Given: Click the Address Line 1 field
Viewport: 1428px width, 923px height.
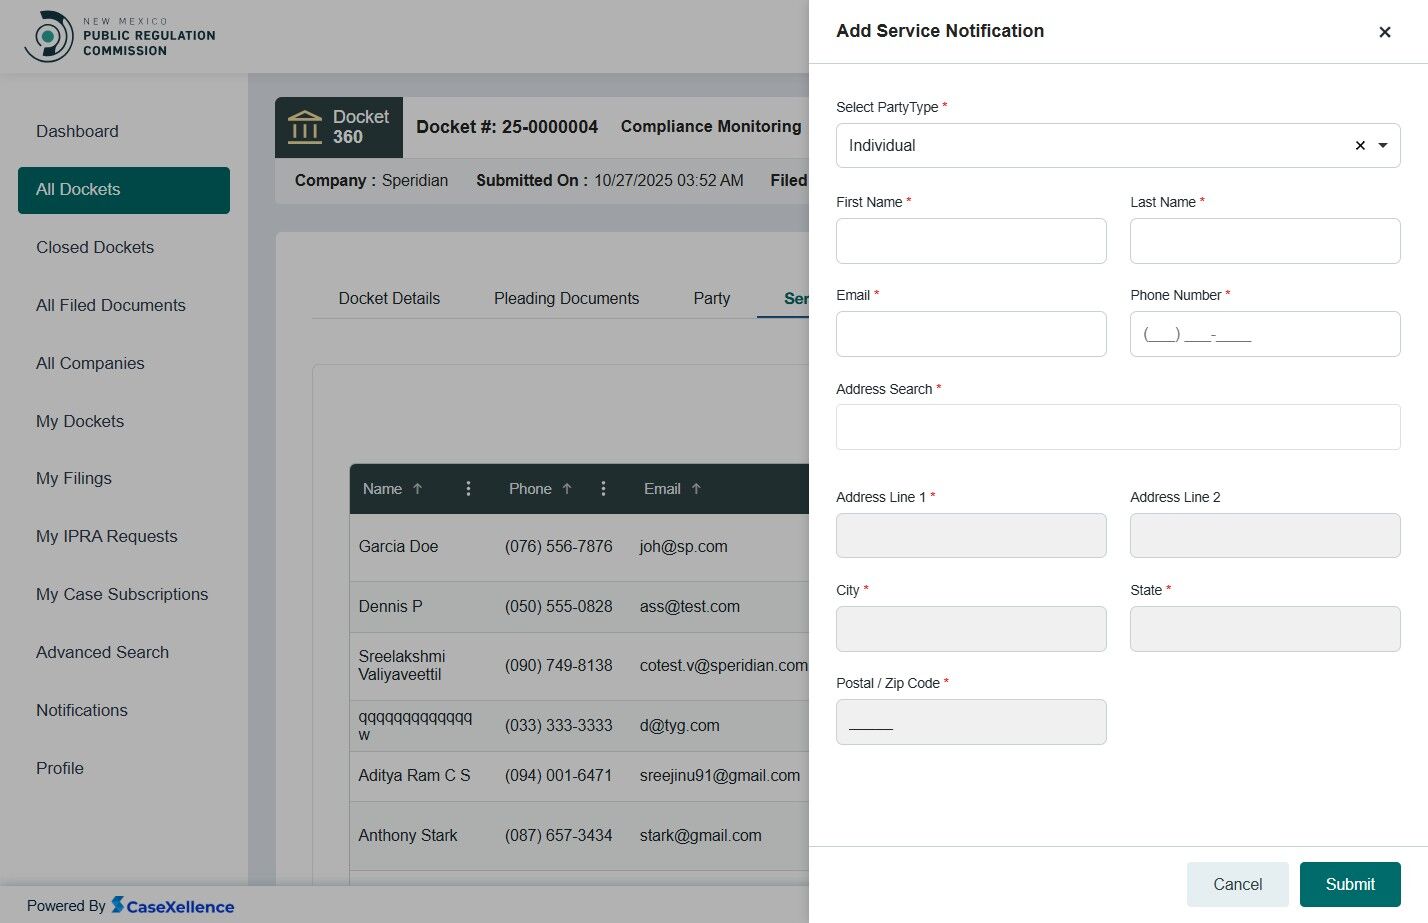Looking at the screenshot, I should pos(971,536).
